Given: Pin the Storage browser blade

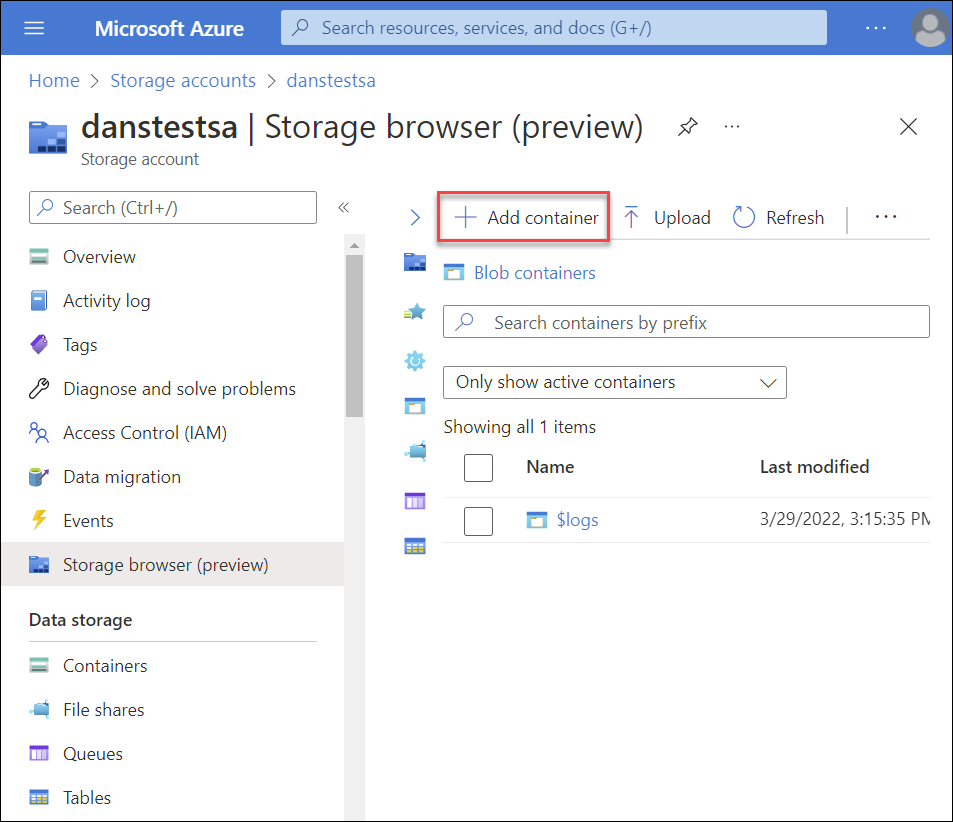Looking at the screenshot, I should point(687,127).
